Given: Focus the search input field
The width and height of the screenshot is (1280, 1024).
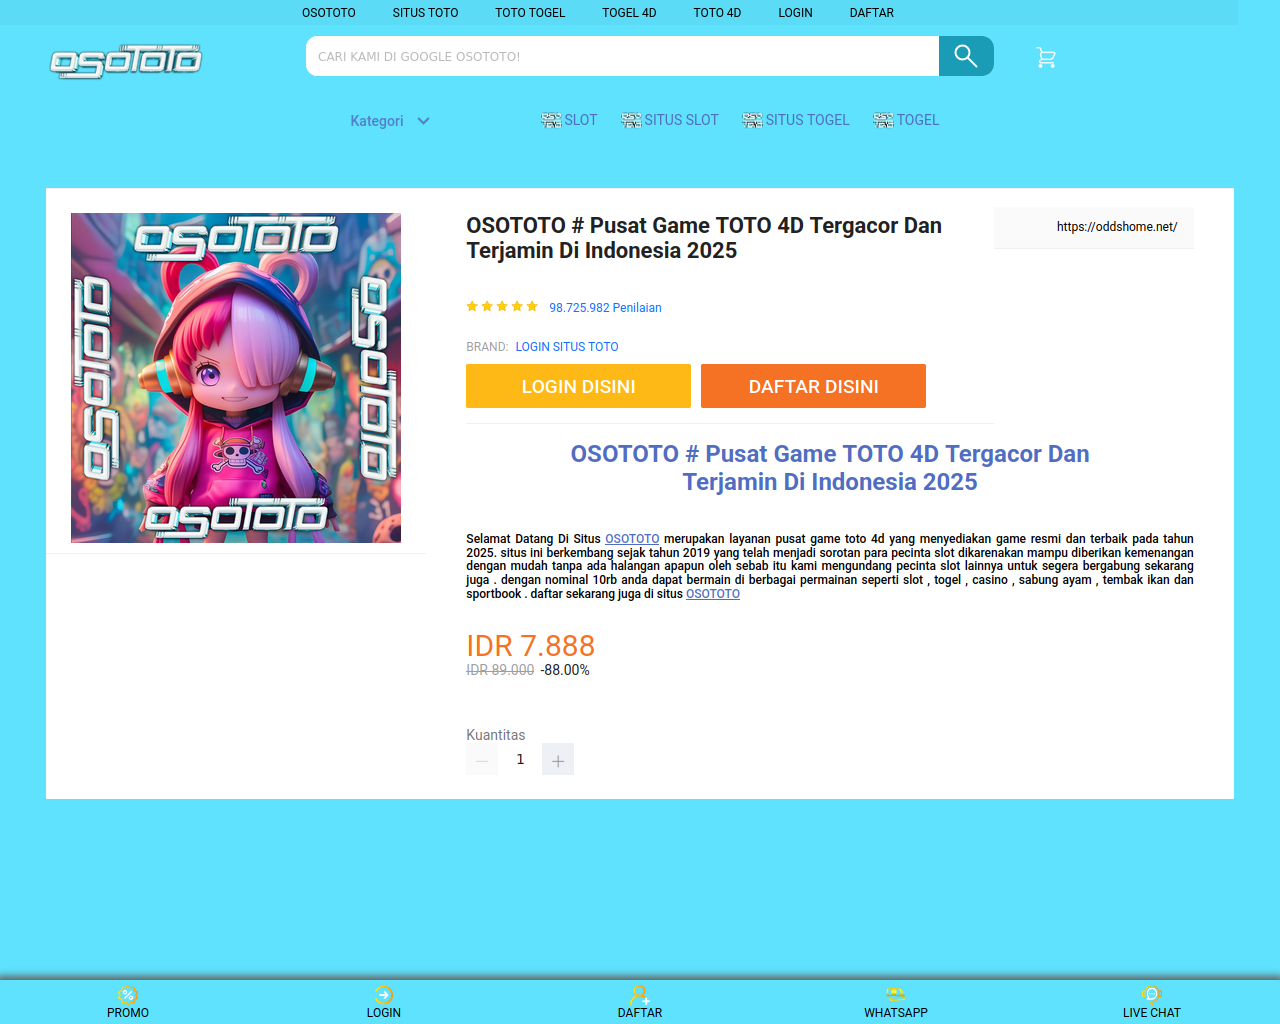Looking at the screenshot, I should point(622,56).
